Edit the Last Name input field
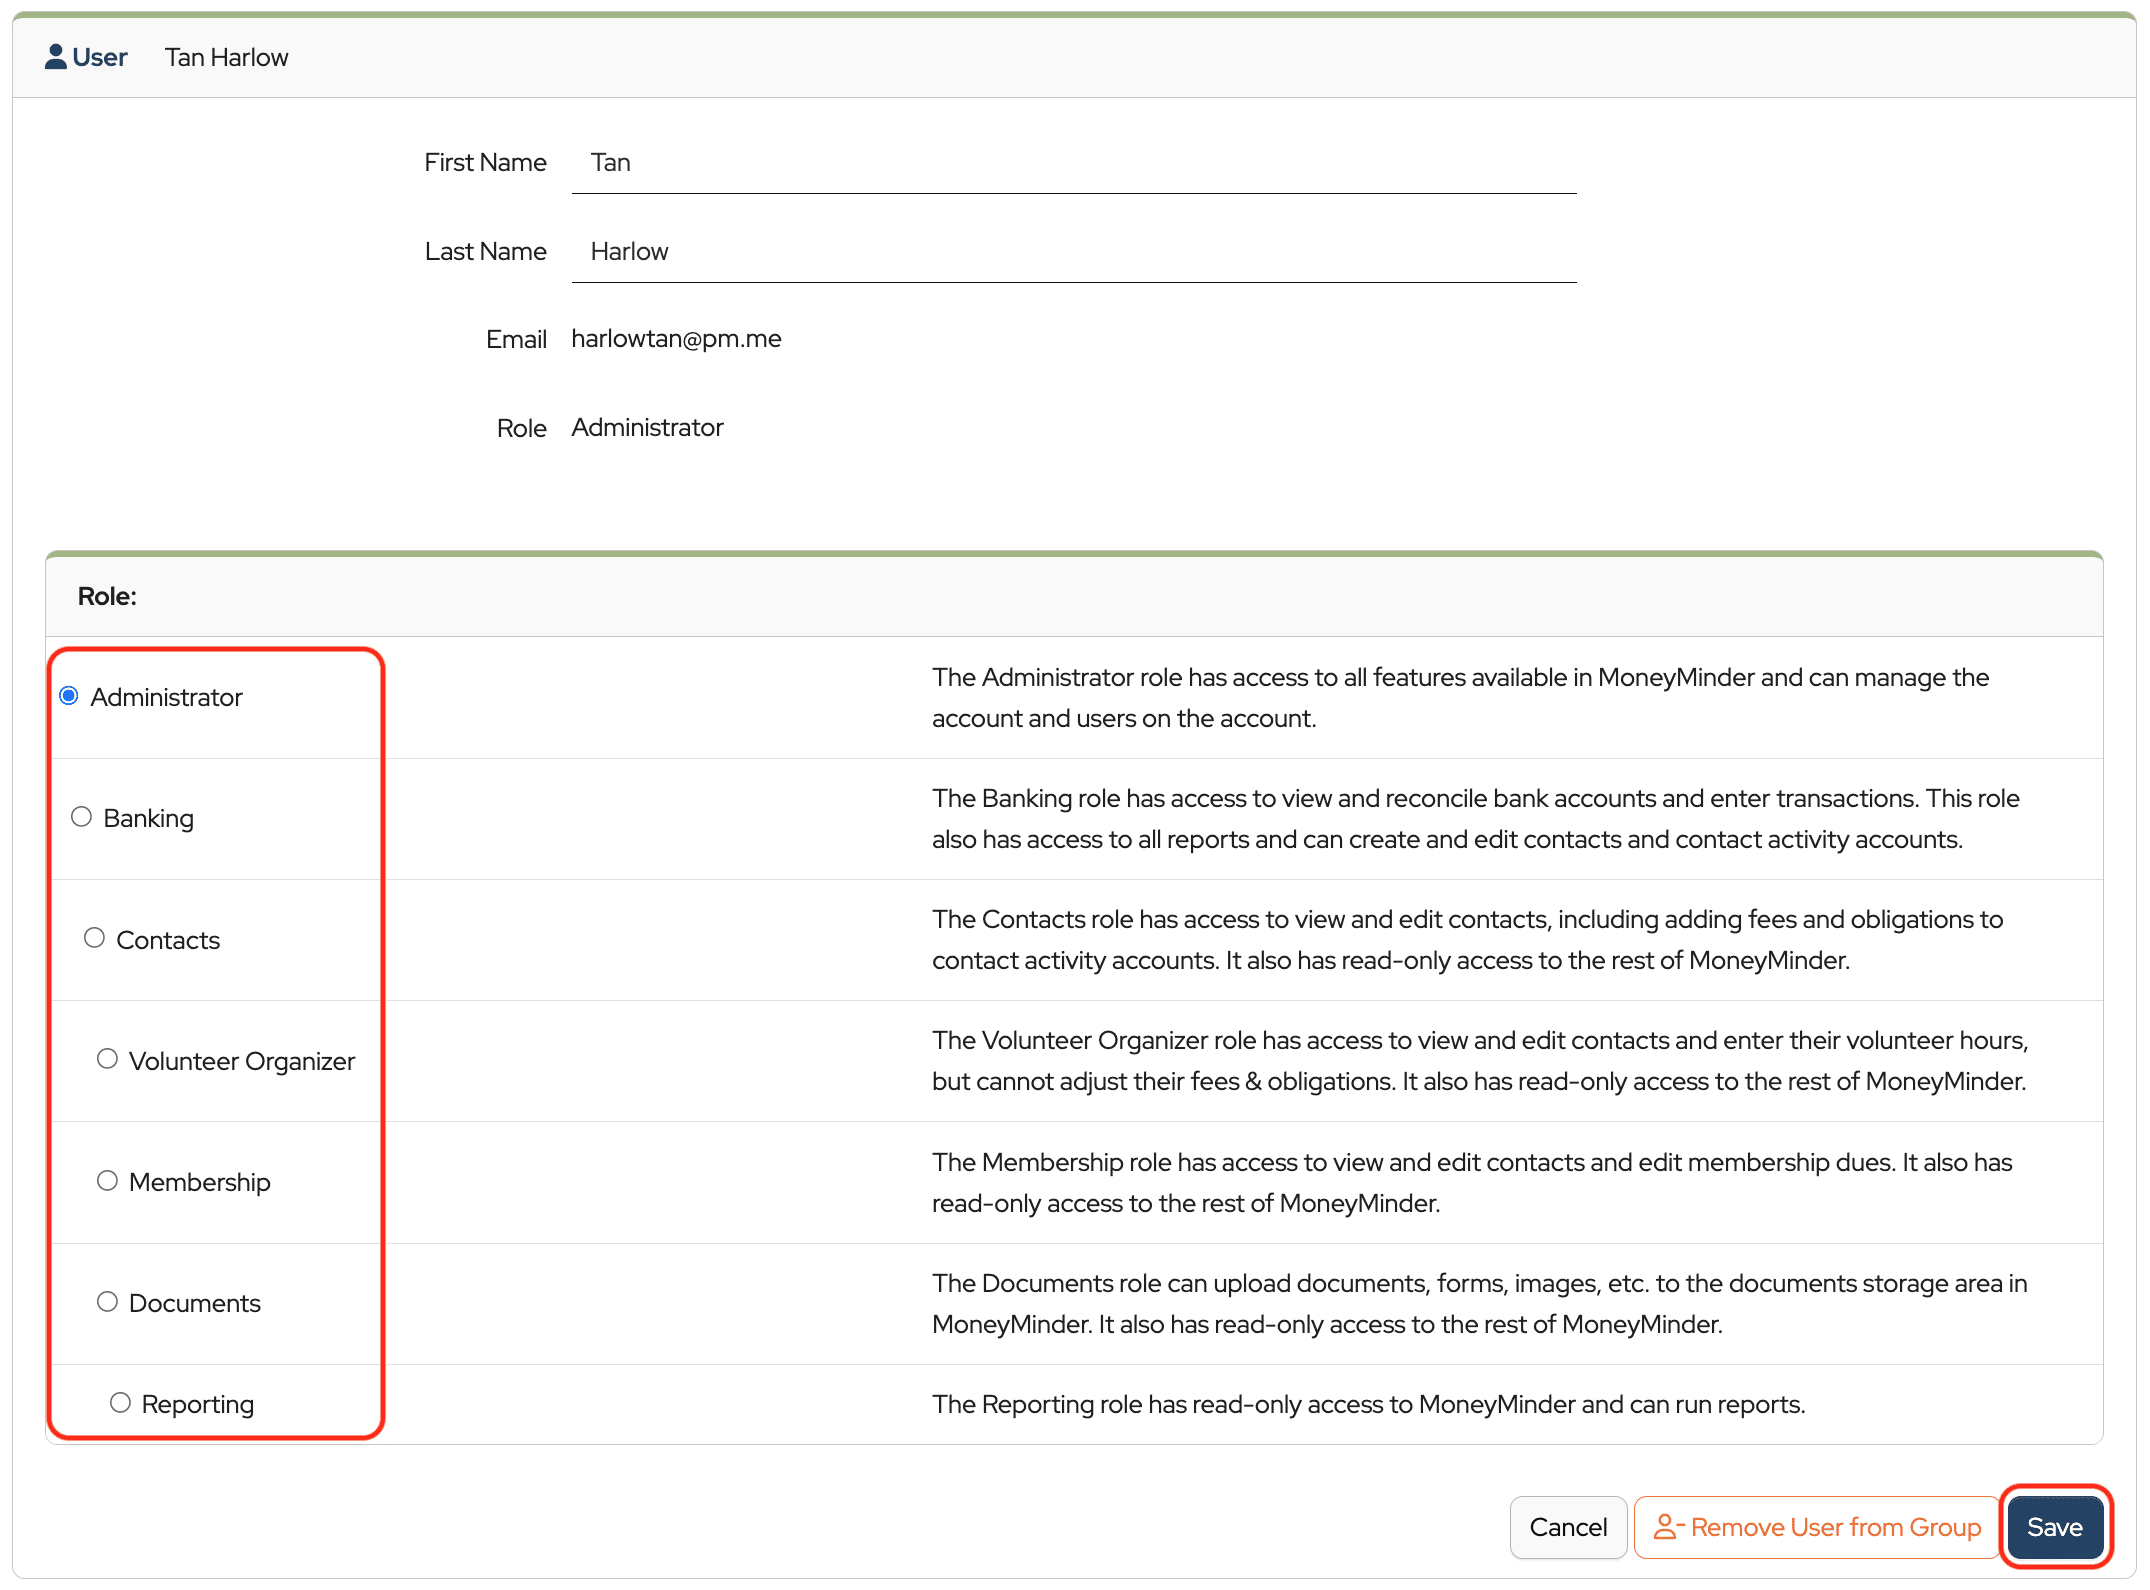The height and width of the screenshot is (1590, 2150). pos(1074,252)
